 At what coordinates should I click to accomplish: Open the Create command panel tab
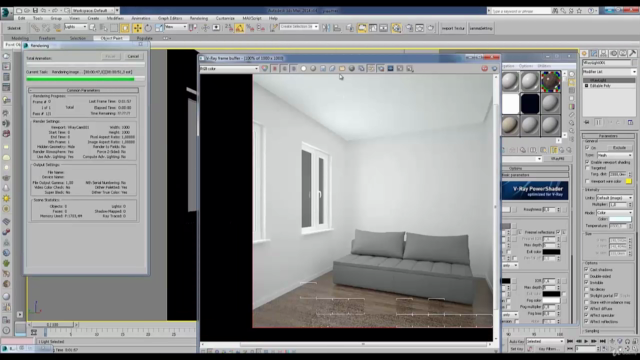[x=584, y=53]
